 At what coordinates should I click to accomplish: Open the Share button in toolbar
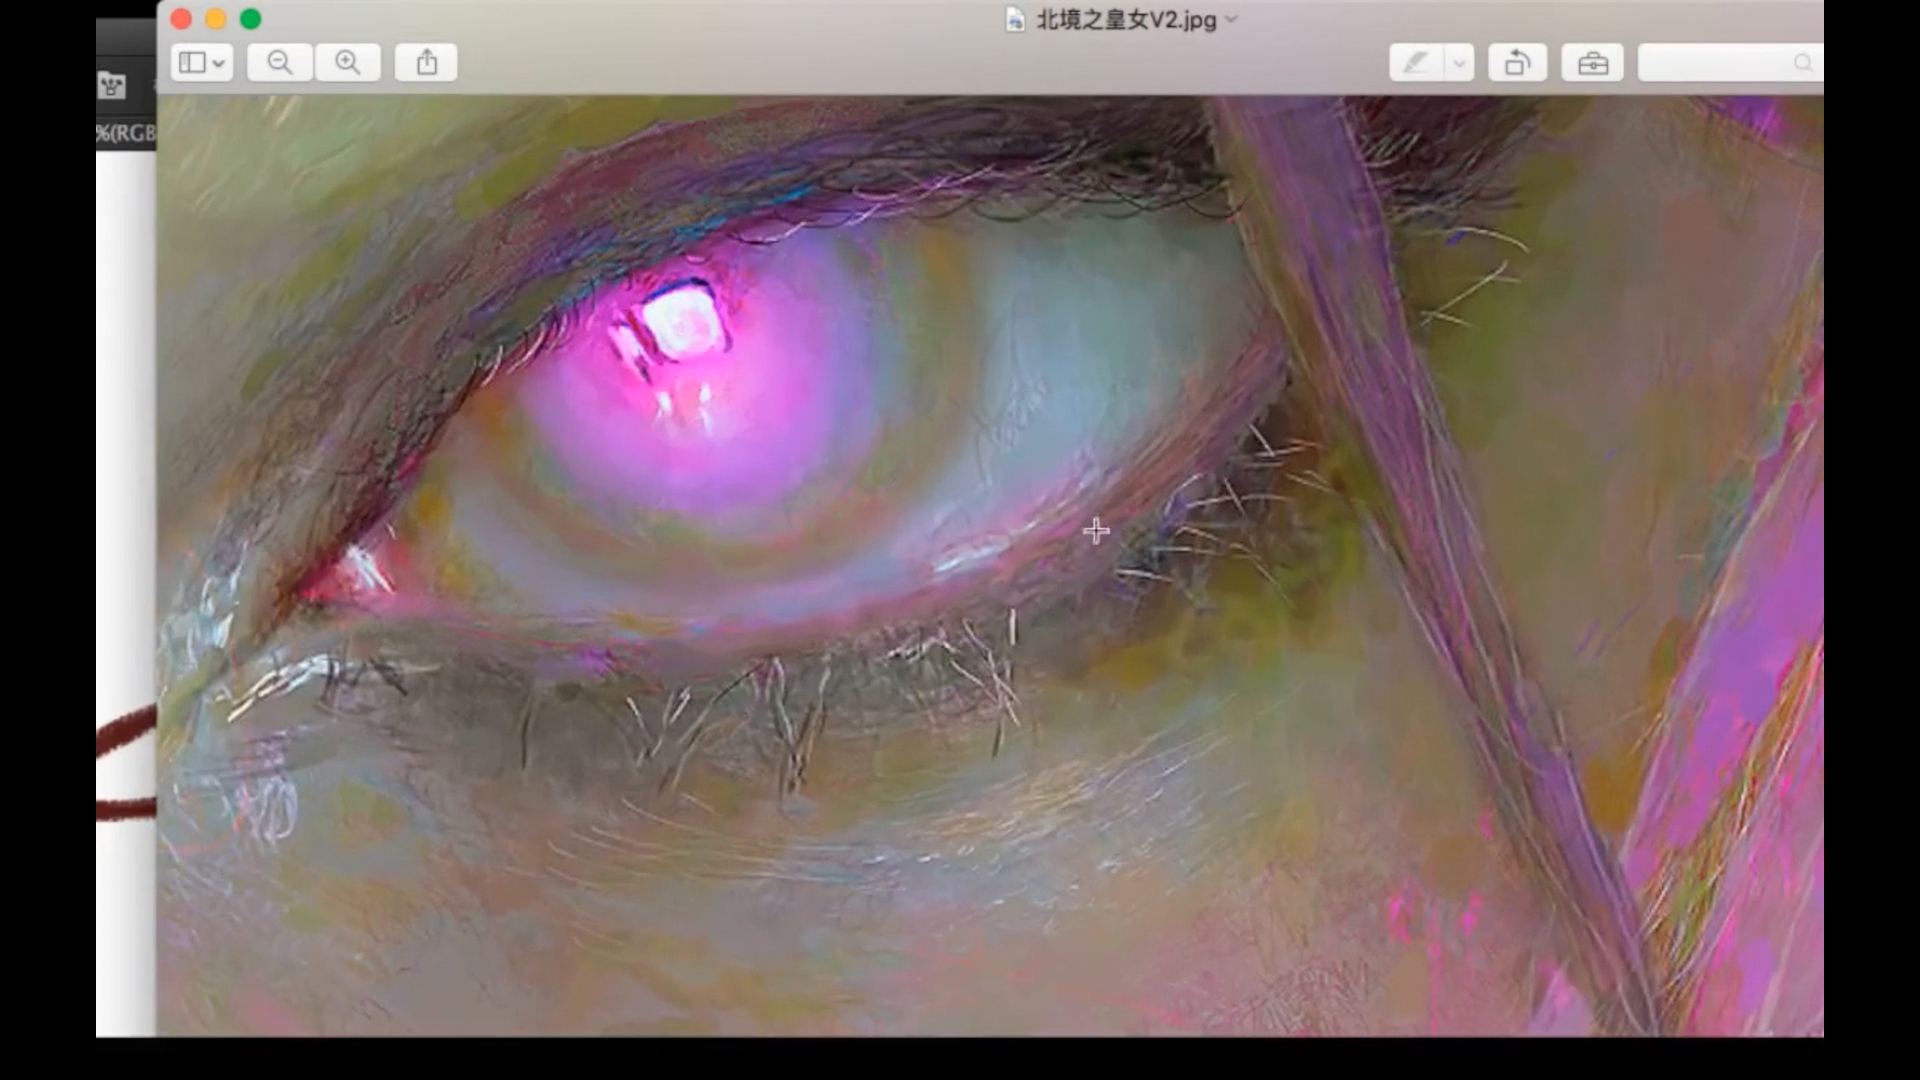427,63
